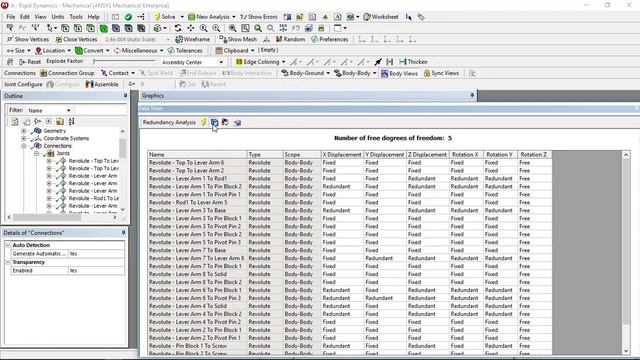Collapse the Joints tree node
The image size is (640, 360).
pos(36,153)
